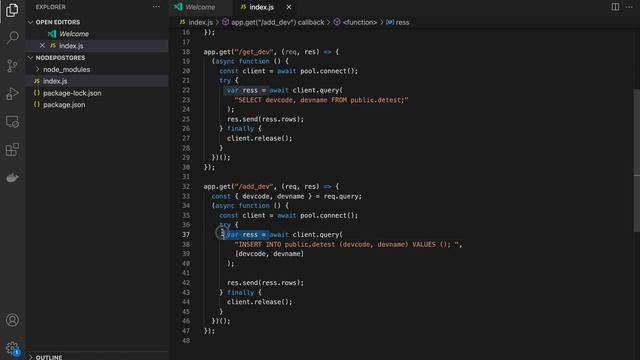The image size is (640, 360).
Task: Click line number 37 in gutter
Action: [186, 235]
